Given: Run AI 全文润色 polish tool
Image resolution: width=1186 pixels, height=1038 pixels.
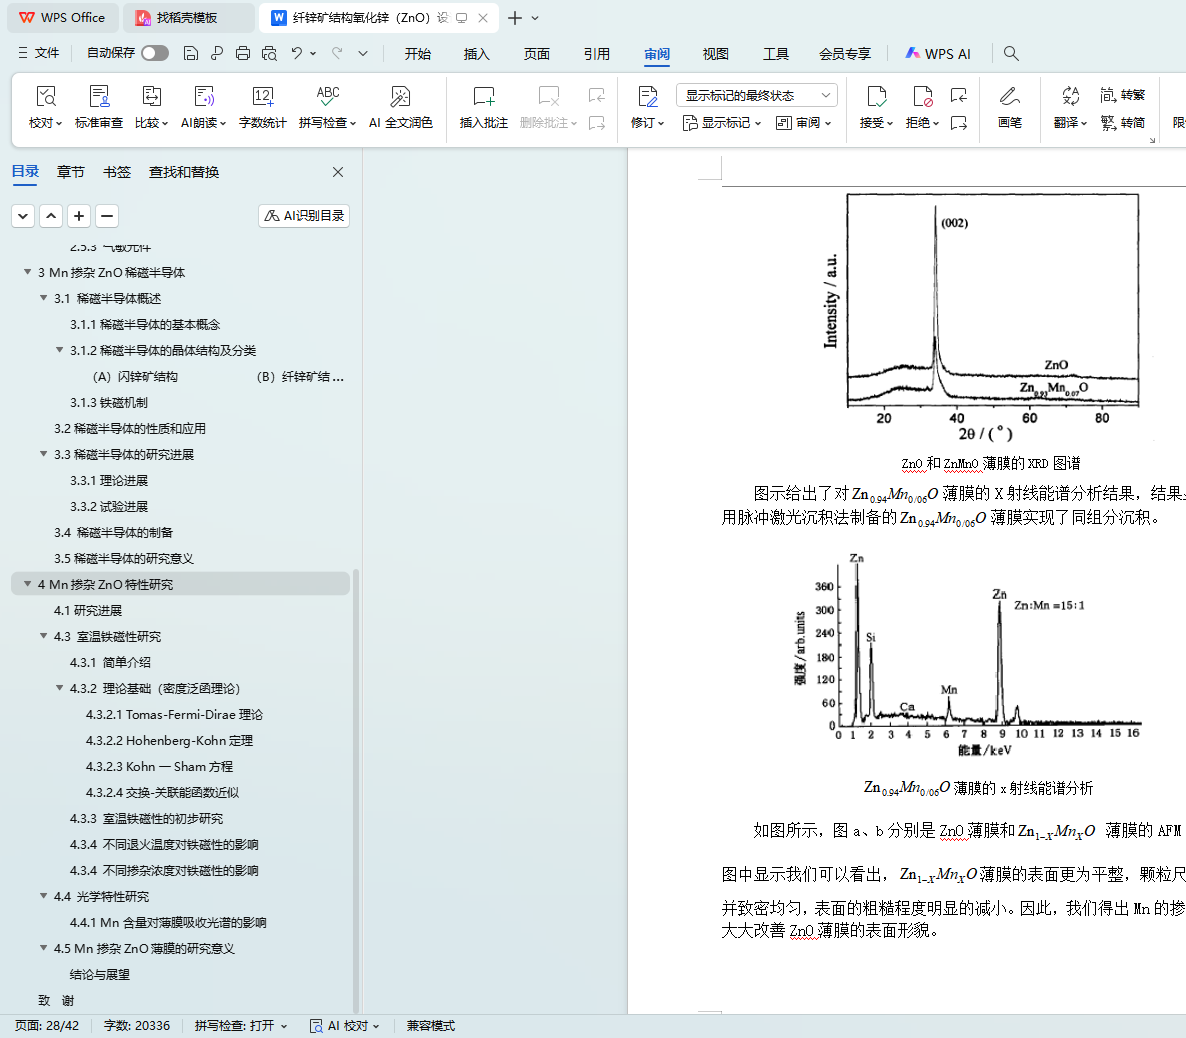Looking at the screenshot, I should [x=400, y=97].
